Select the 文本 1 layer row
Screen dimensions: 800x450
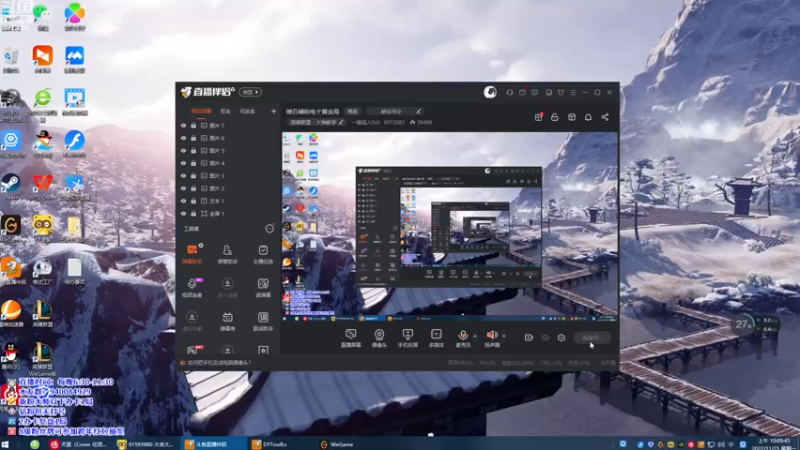229,201
